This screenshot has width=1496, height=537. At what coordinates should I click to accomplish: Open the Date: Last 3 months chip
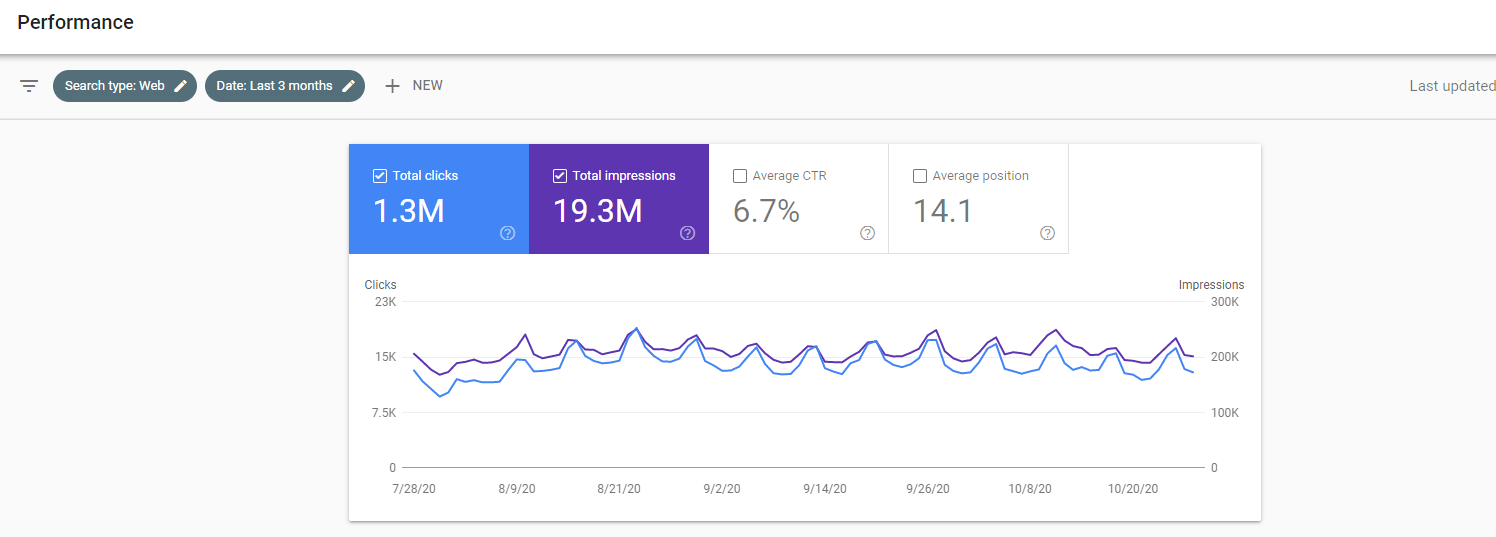click(285, 86)
